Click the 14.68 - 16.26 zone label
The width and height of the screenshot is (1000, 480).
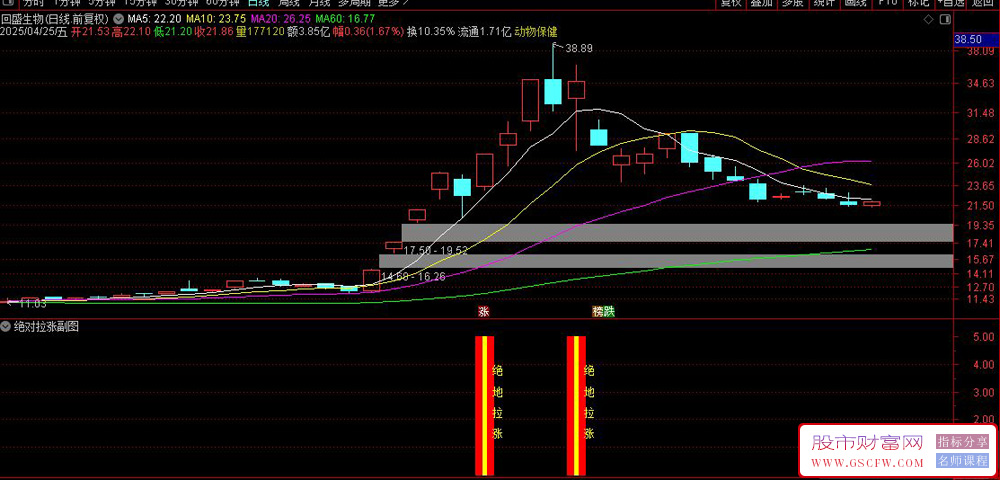click(x=413, y=276)
